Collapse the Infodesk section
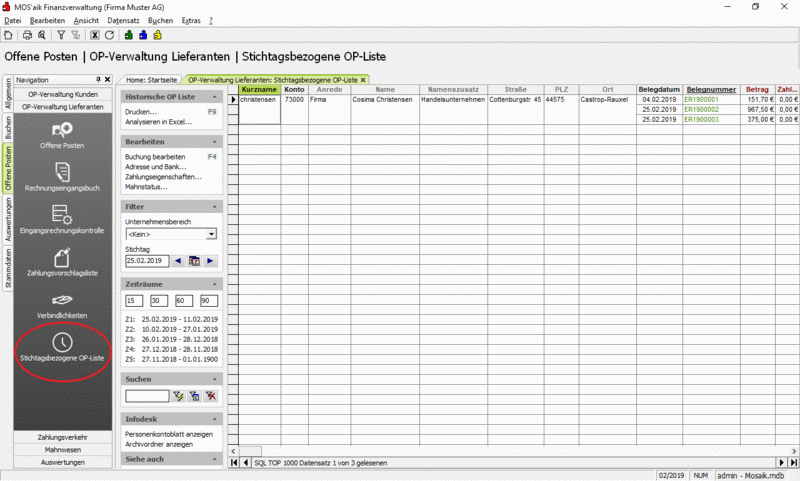 215,419
